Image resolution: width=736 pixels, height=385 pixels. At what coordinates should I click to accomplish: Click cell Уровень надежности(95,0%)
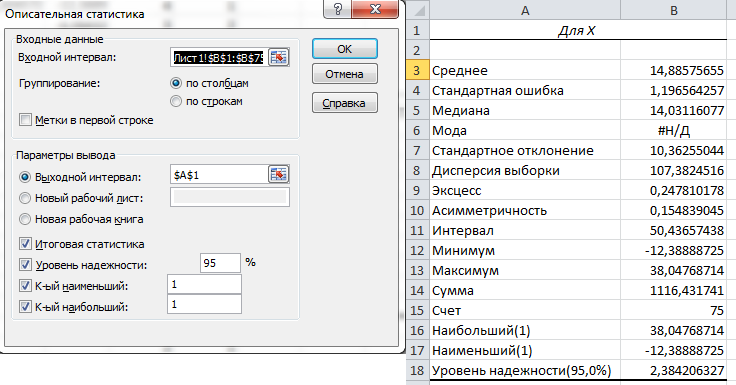(x=525, y=370)
